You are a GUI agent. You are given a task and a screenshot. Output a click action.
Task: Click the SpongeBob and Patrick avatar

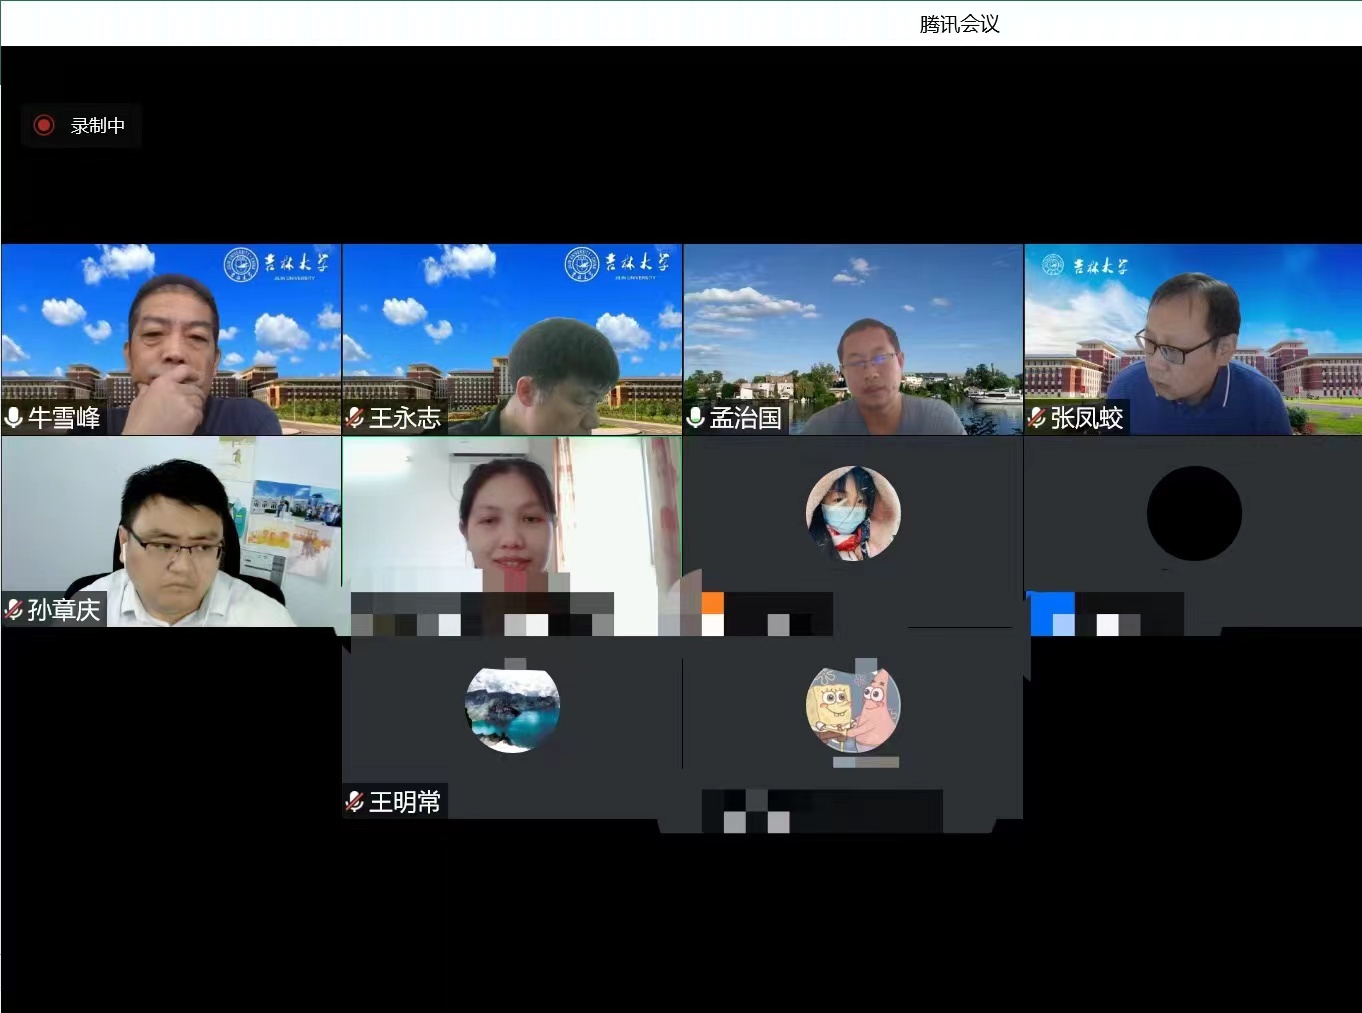[x=853, y=708]
